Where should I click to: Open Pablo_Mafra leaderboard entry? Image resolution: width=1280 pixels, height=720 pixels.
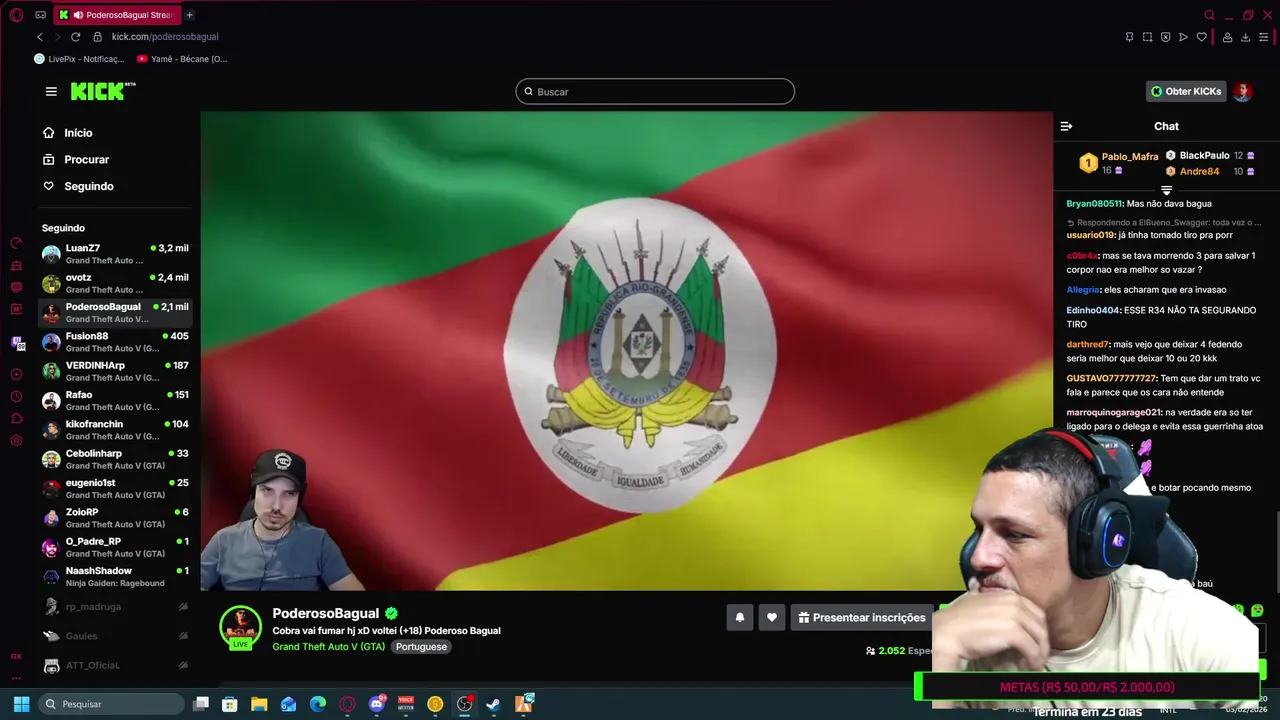(x=1118, y=163)
